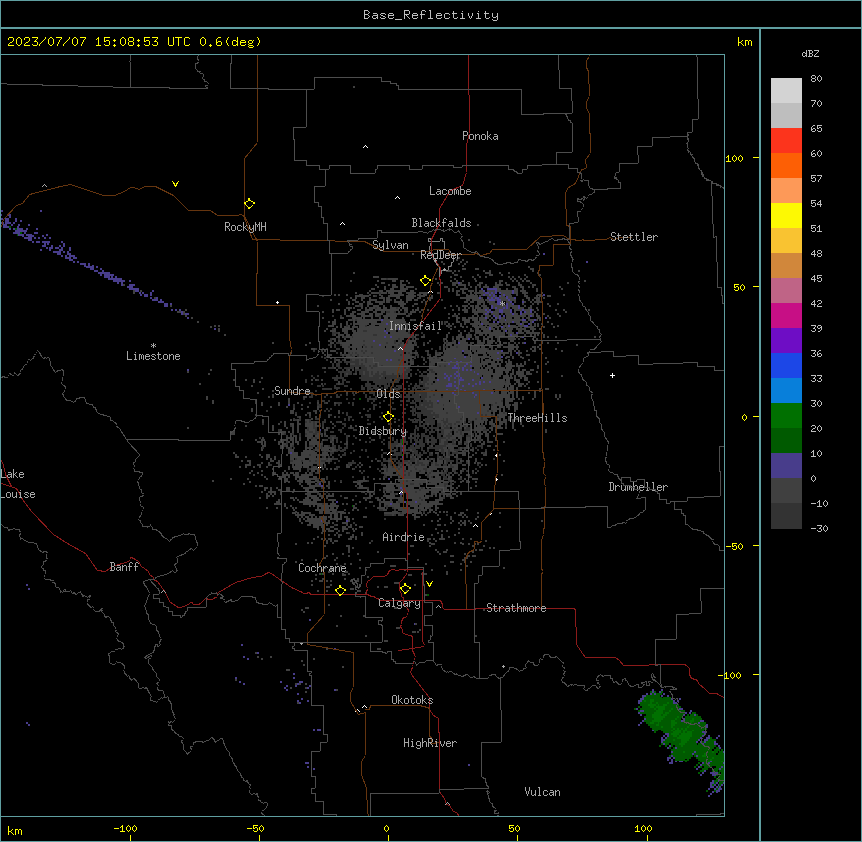
Task: Select the yellow diamond marker above Calgary label
Action: coord(405,589)
